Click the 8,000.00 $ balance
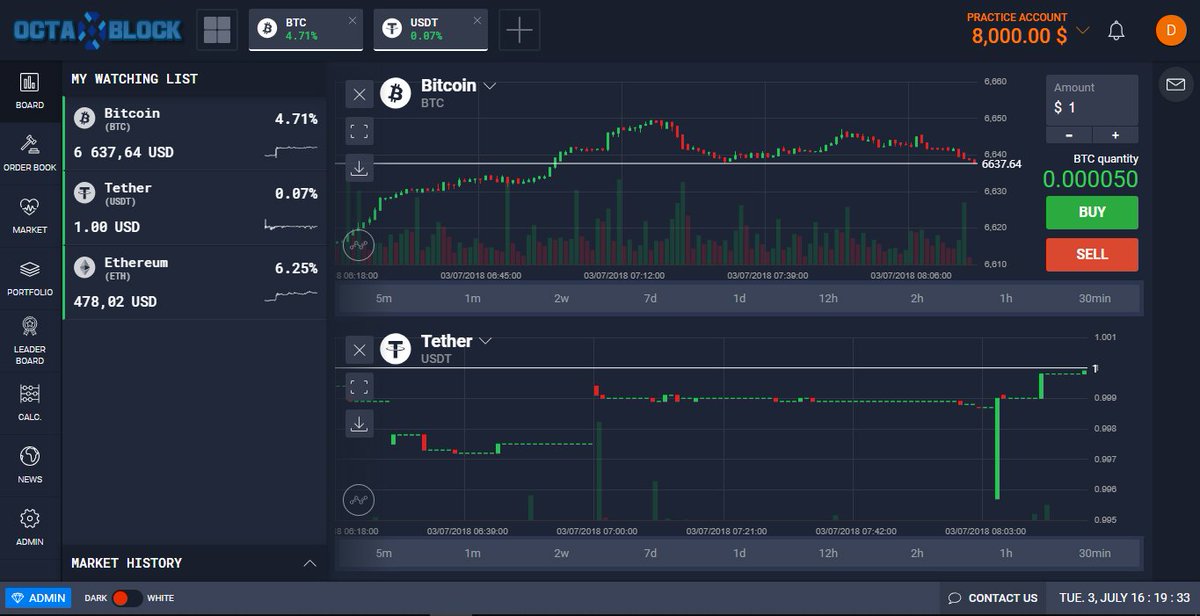The image size is (1200, 616). tap(1019, 35)
